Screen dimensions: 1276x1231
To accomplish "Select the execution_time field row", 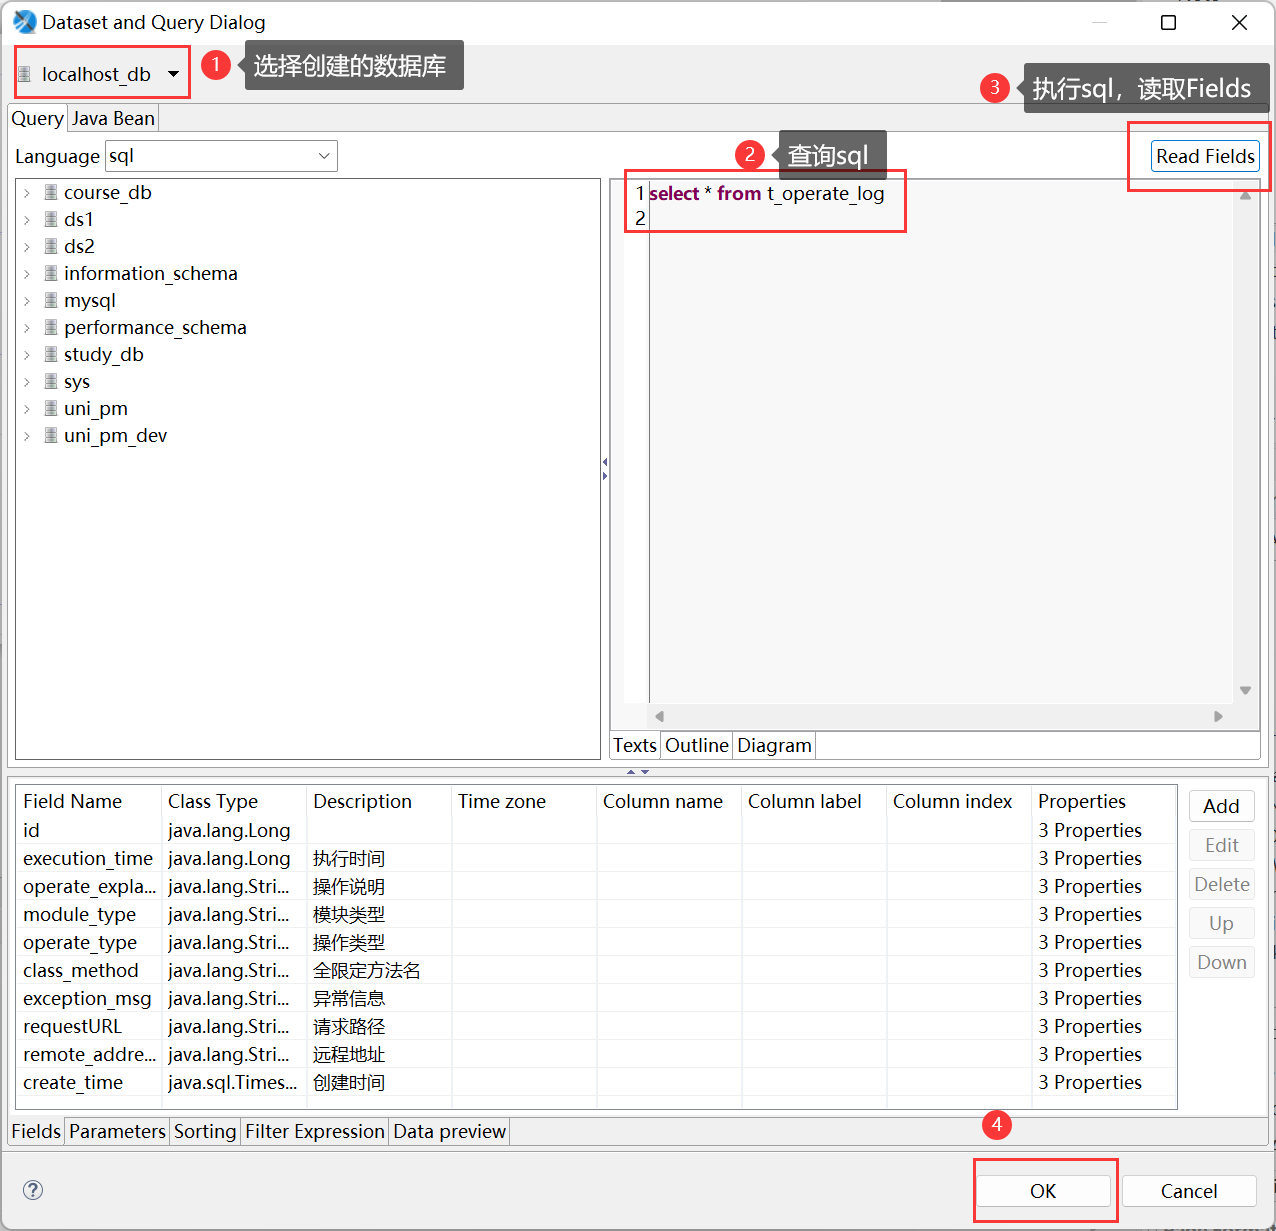I will click(596, 858).
